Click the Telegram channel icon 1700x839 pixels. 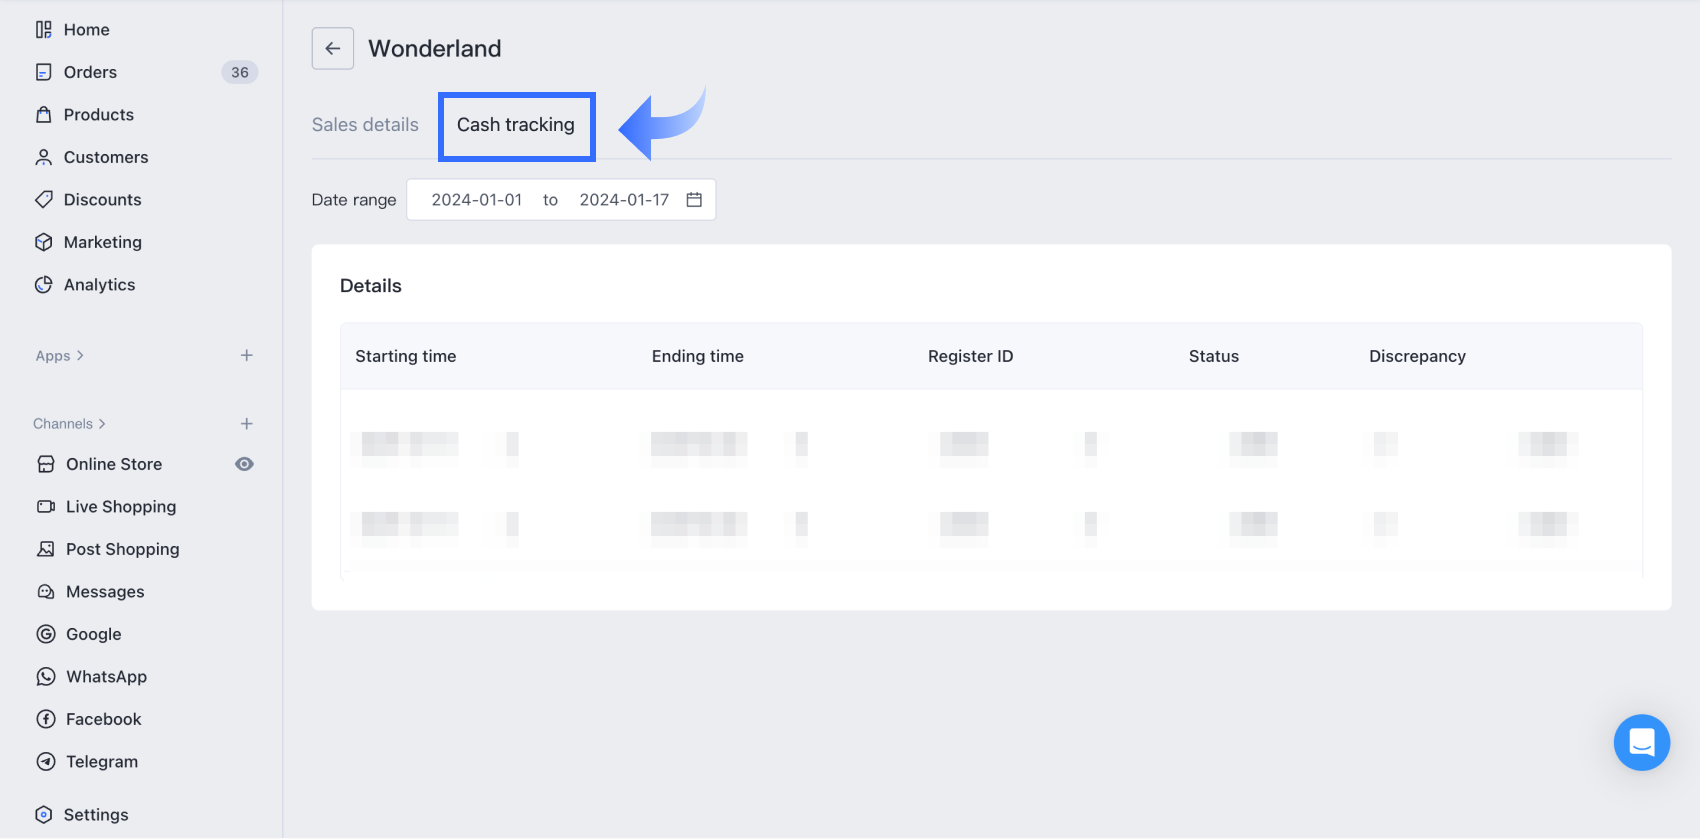[x=46, y=762]
